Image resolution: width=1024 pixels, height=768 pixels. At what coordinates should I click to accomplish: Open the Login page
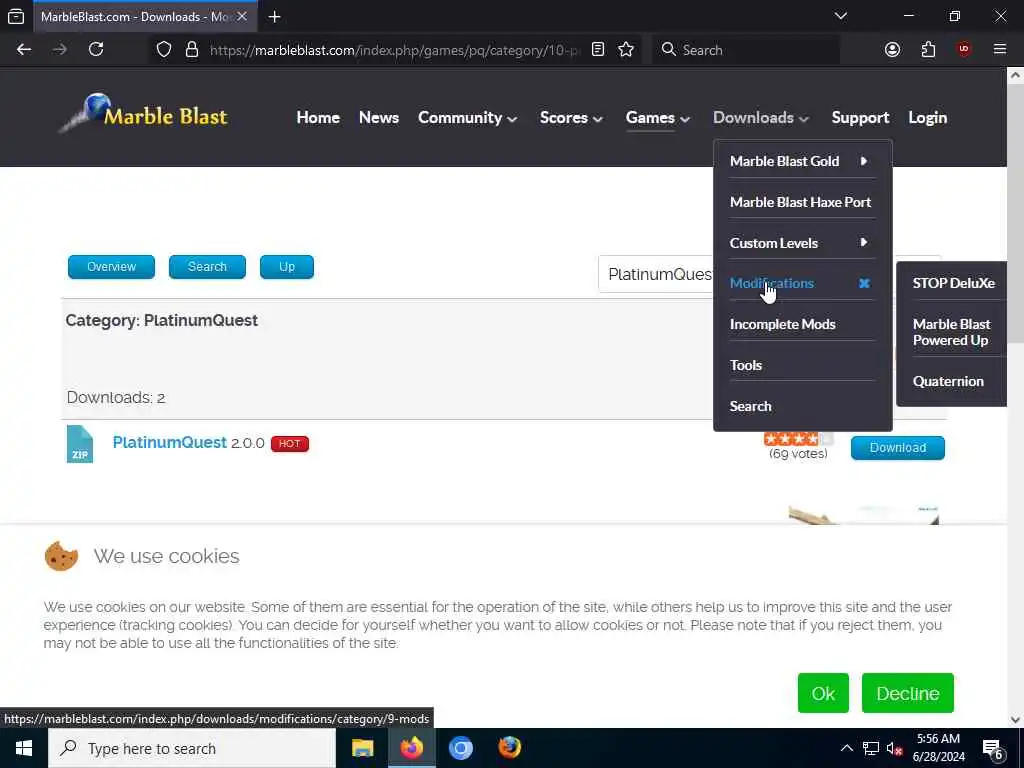pyautogui.click(x=927, y=118)
